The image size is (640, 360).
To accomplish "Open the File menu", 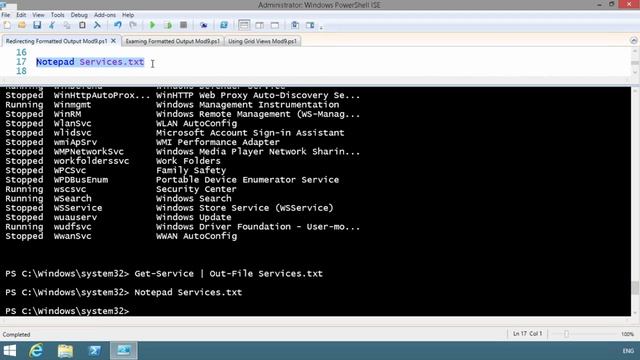I will pos(6,15).
